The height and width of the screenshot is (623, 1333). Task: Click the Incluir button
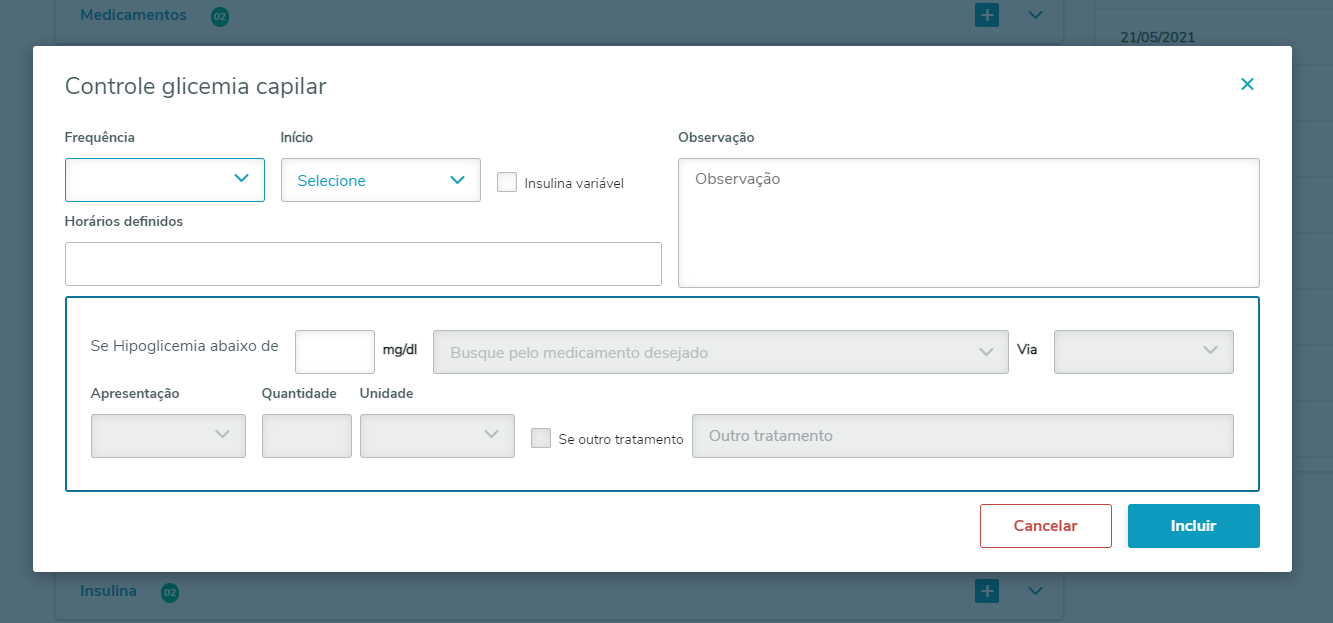click(1193, 526)
